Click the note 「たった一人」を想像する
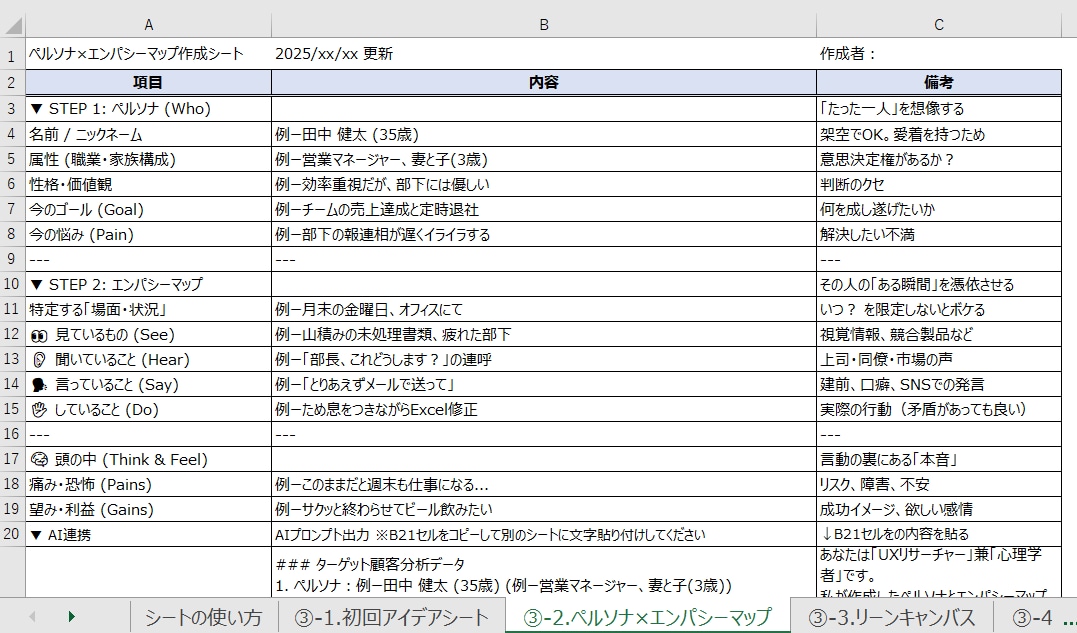This screenshot has width=1077, height=633. tap(939, 108)
